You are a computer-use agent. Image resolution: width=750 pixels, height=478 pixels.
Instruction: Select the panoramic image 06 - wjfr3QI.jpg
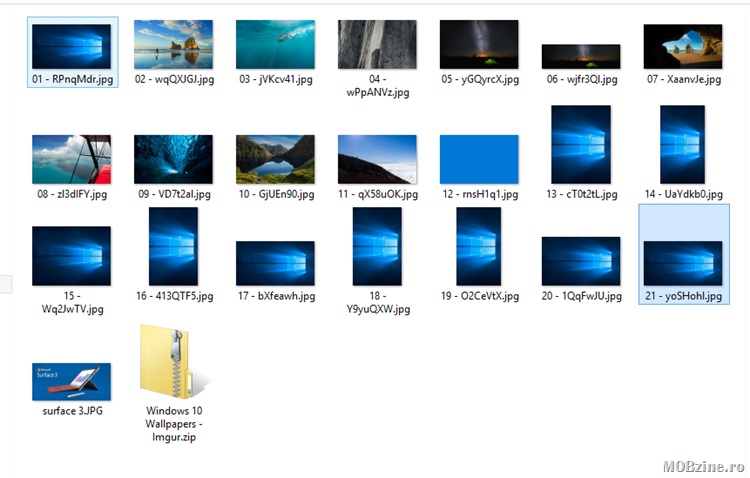point(581,56)
